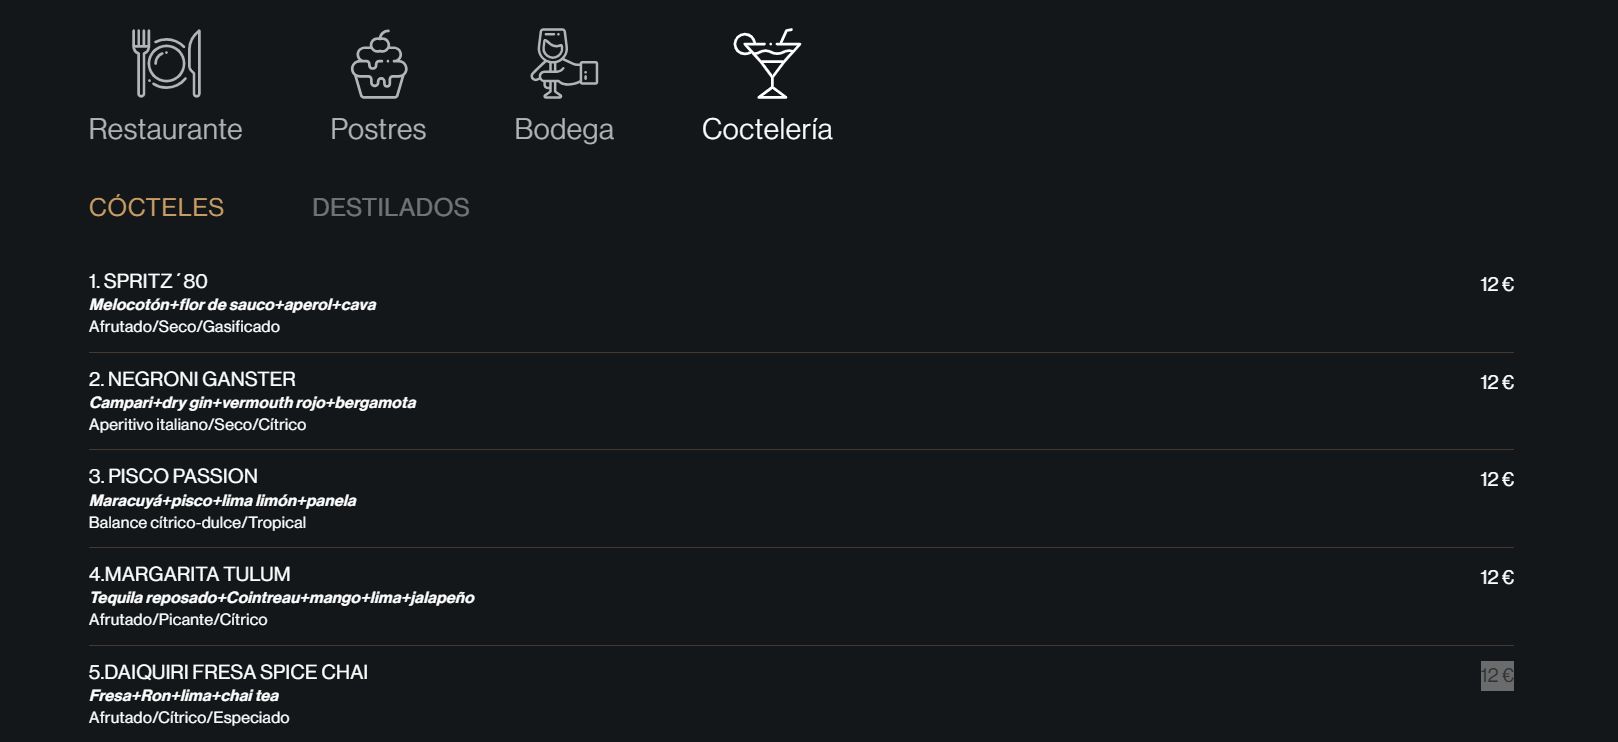Image resolution: width=1618 pixels, height=742 pixels.
Task: Open the Bodega section label
Action: pos(564,130)
